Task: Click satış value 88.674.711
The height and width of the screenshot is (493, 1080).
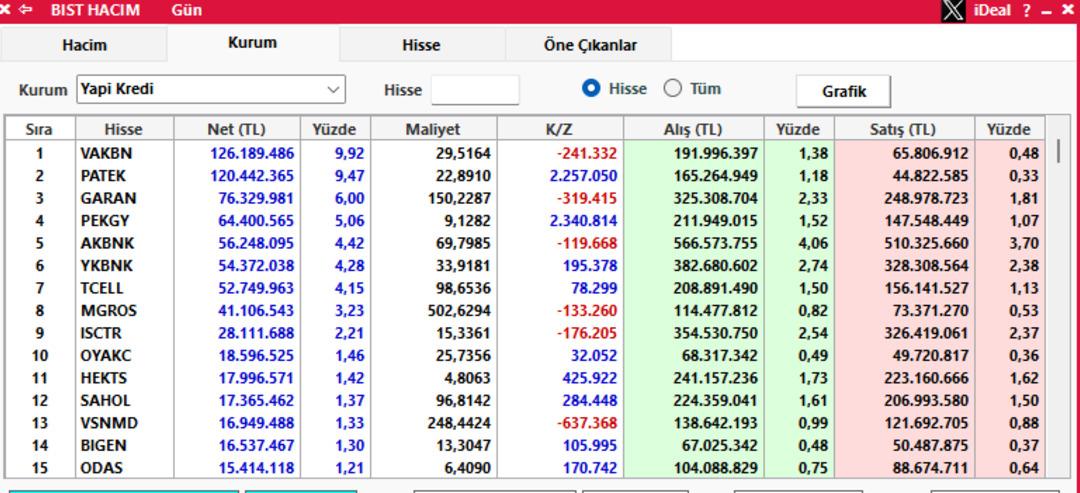Action: [x=931, y=468]
